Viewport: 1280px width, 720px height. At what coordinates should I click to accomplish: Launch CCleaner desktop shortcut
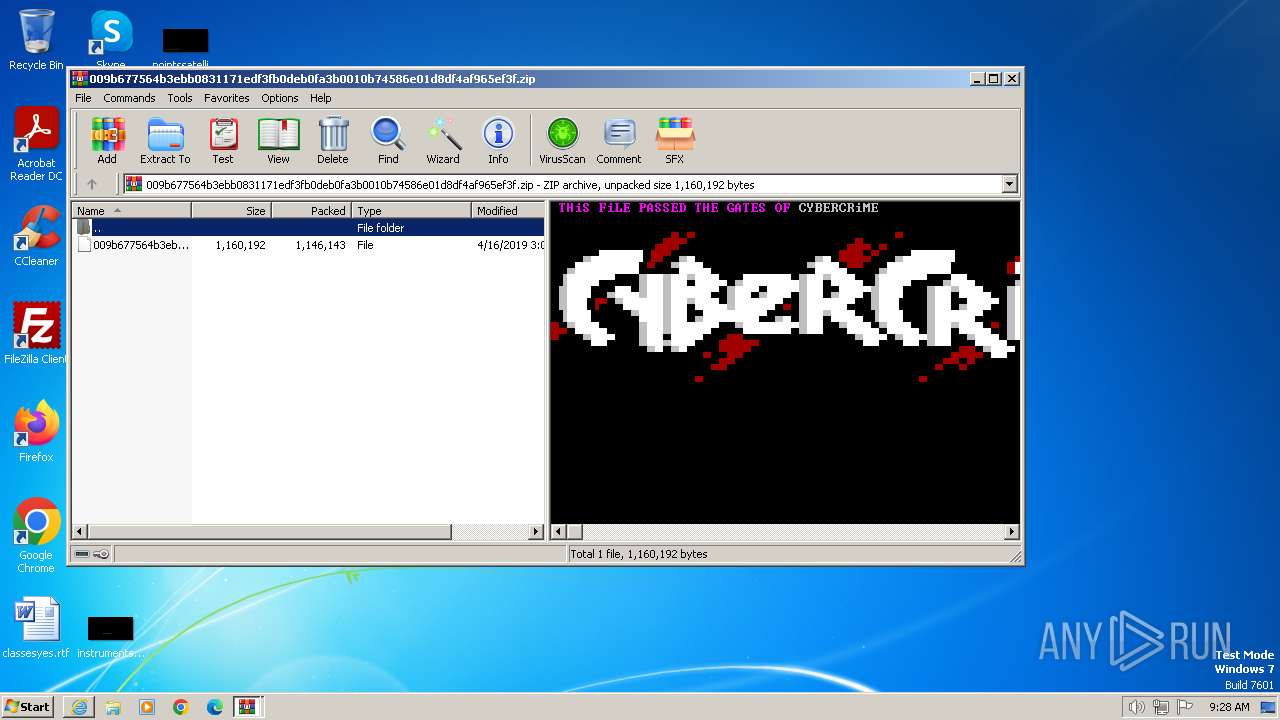pos(36,236)
